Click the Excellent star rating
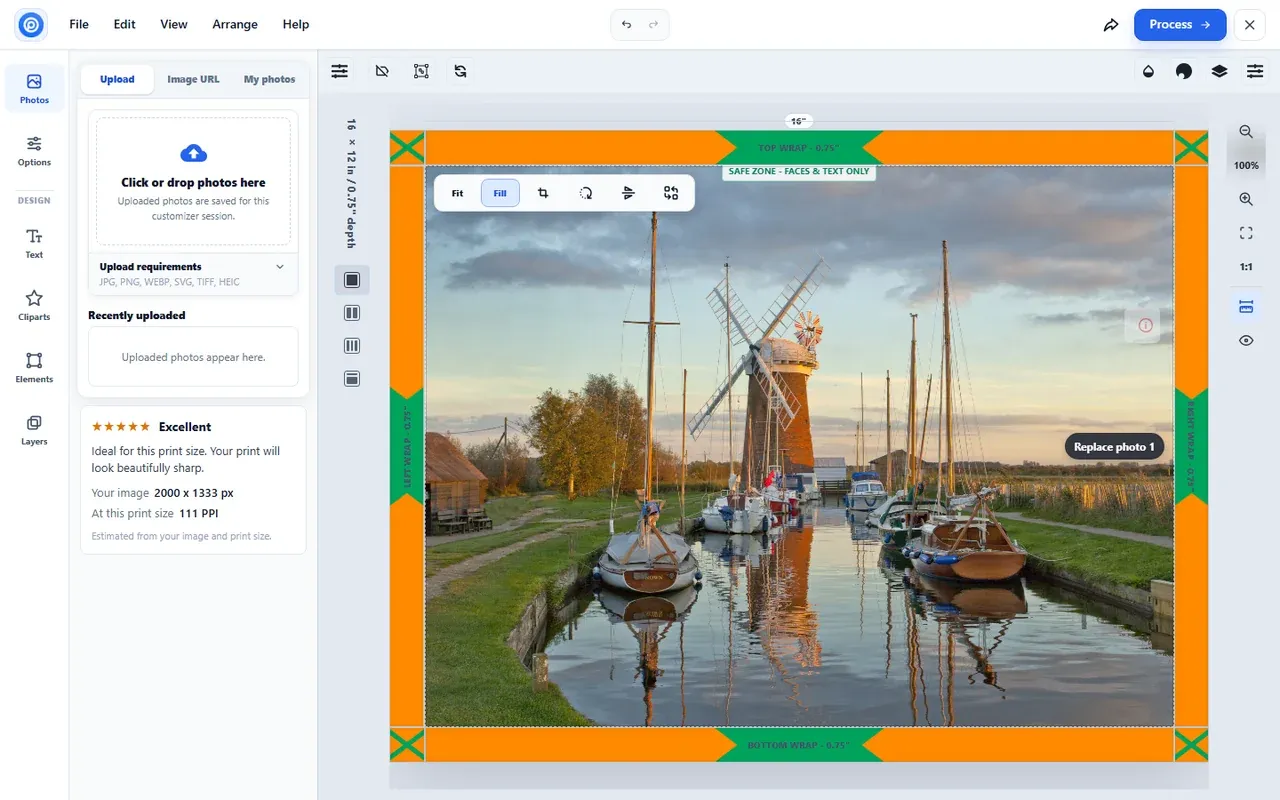 tap(151, 427)
